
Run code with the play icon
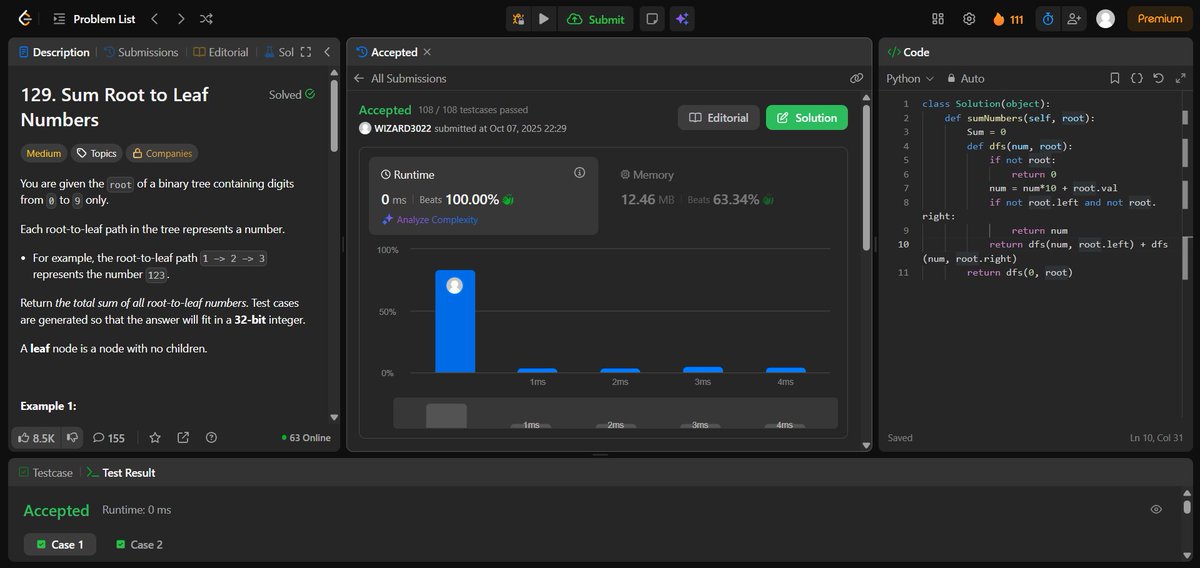pos(543,18)
